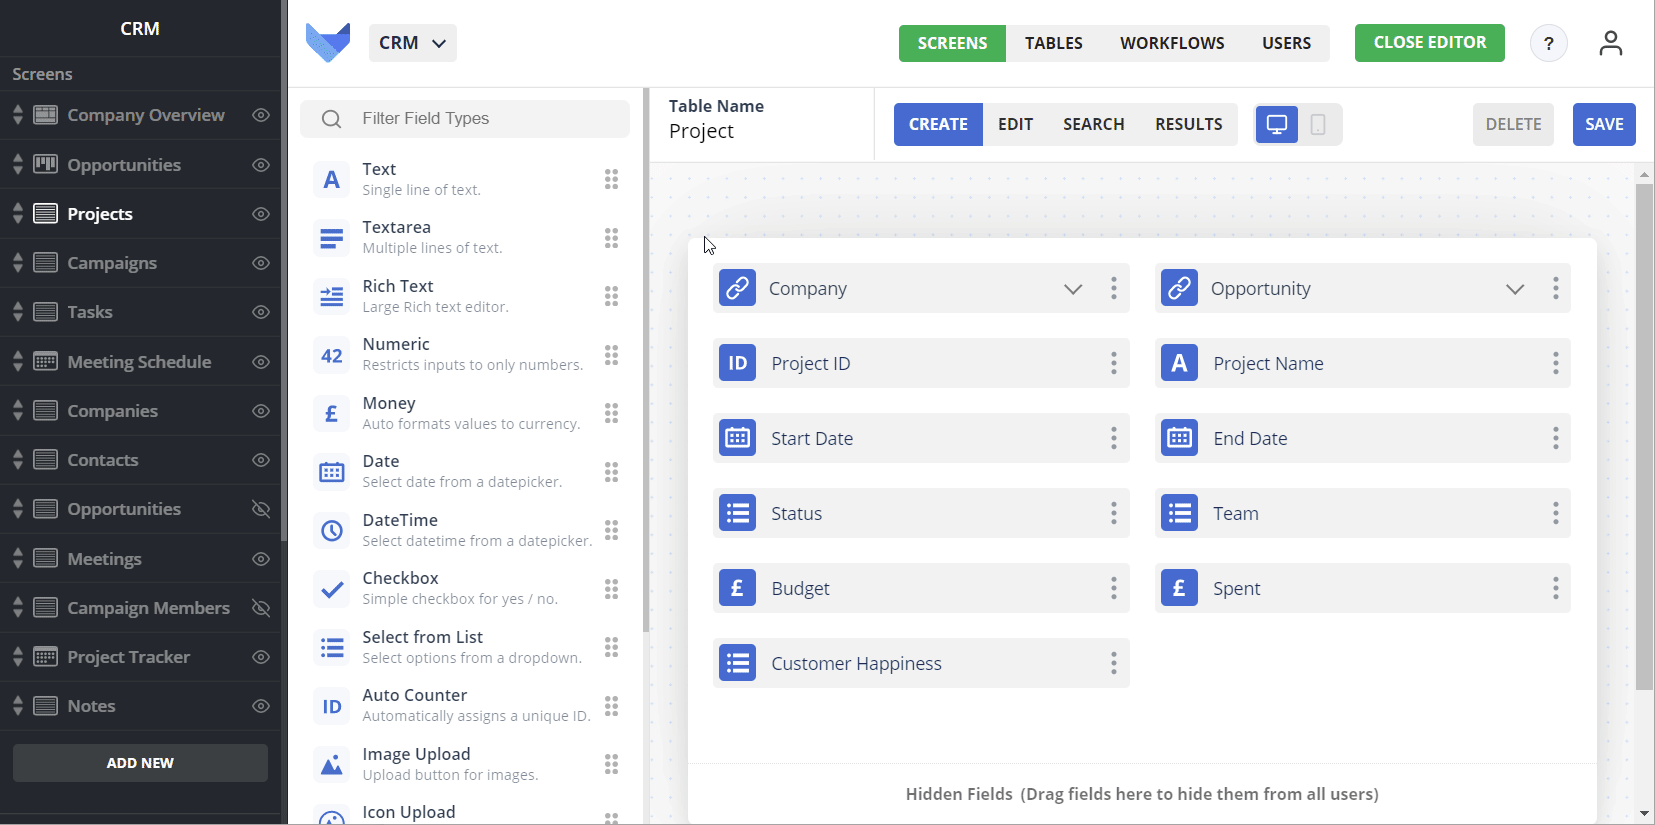Click the drag handle for the Numeric field type
This screenshot has height=825, width=1655.
click(x=611, y=355)
